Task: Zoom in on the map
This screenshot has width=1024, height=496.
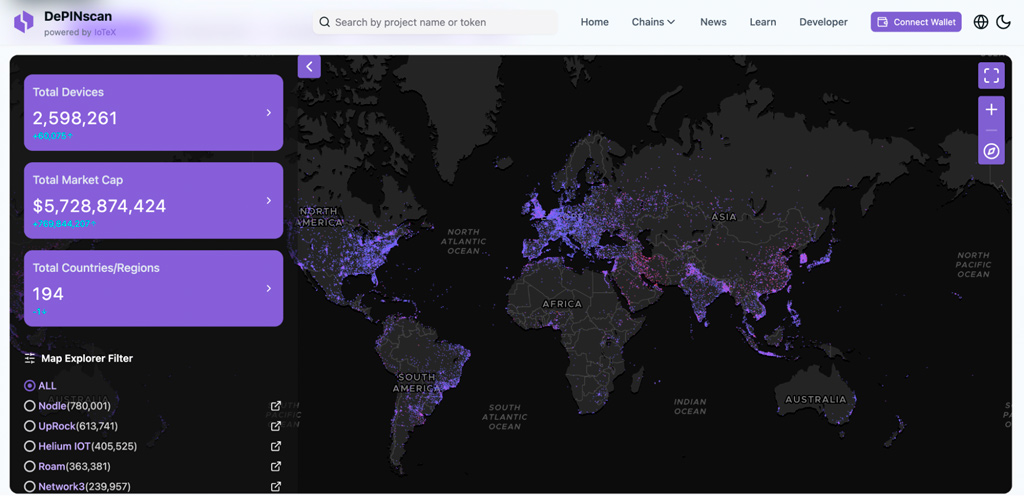Action: tap(991, 110)
